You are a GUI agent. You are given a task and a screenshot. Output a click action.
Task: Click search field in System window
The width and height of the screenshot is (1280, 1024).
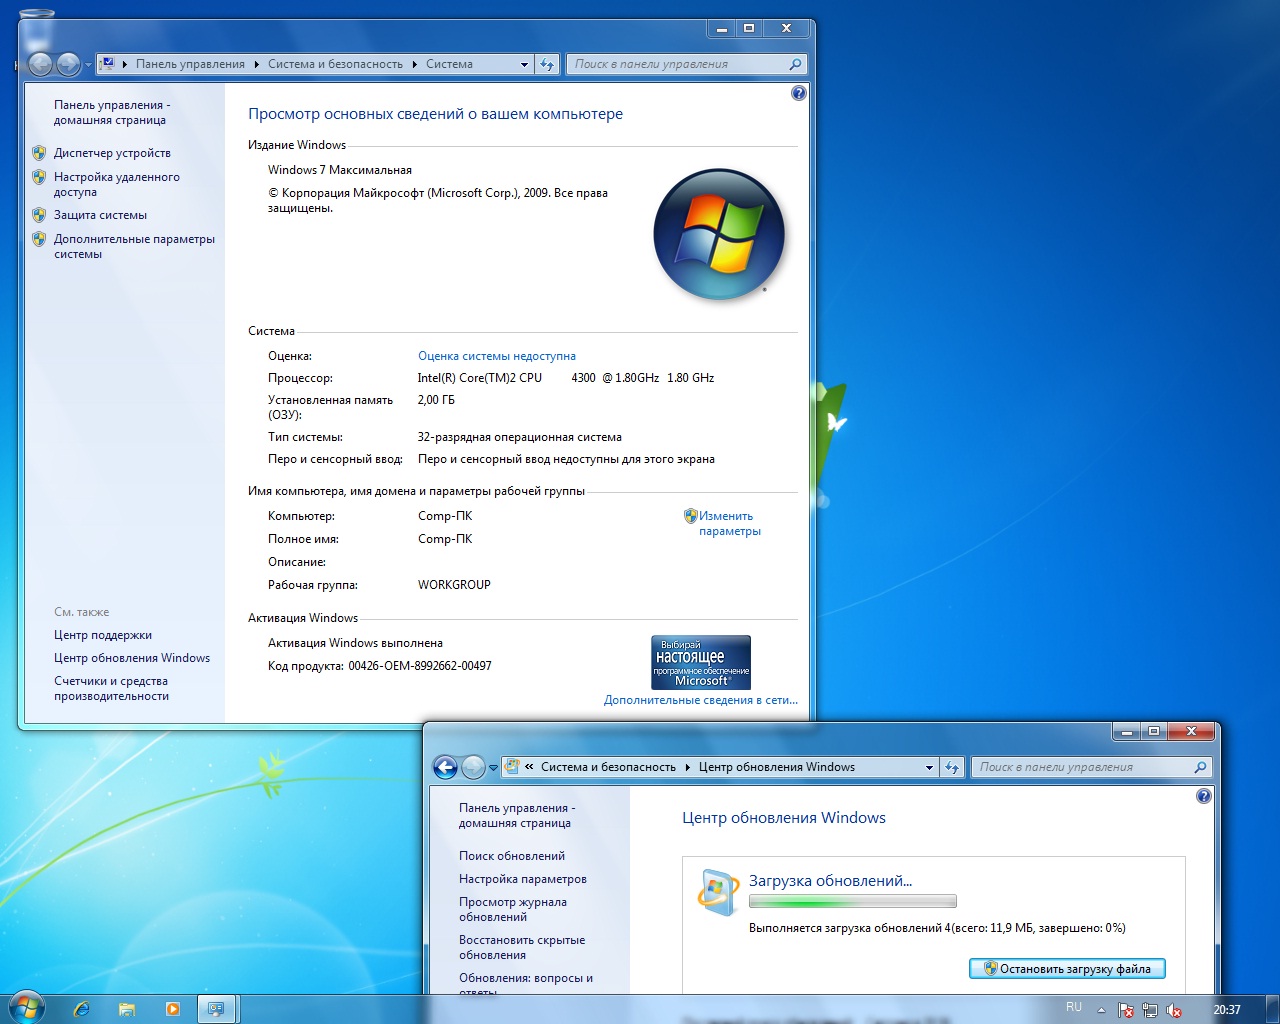686,64
